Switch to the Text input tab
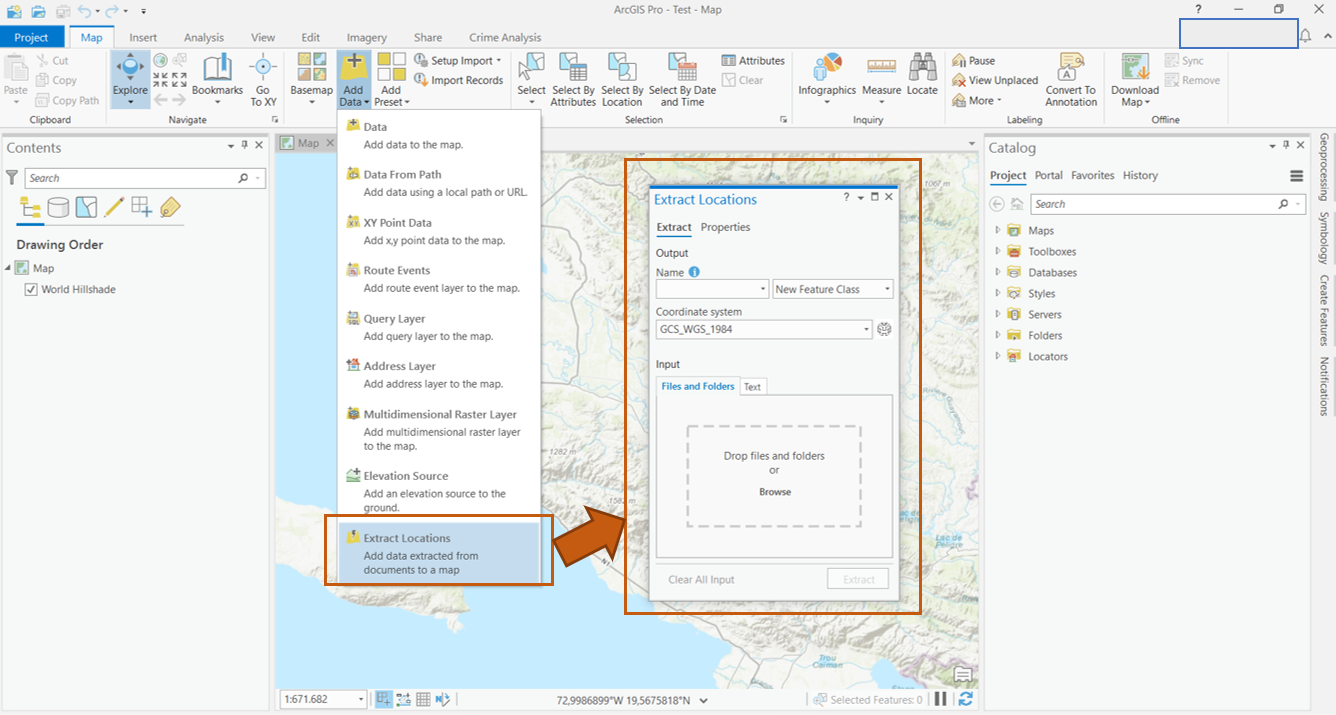This screenshot has width=1336, height=715. 752,387
